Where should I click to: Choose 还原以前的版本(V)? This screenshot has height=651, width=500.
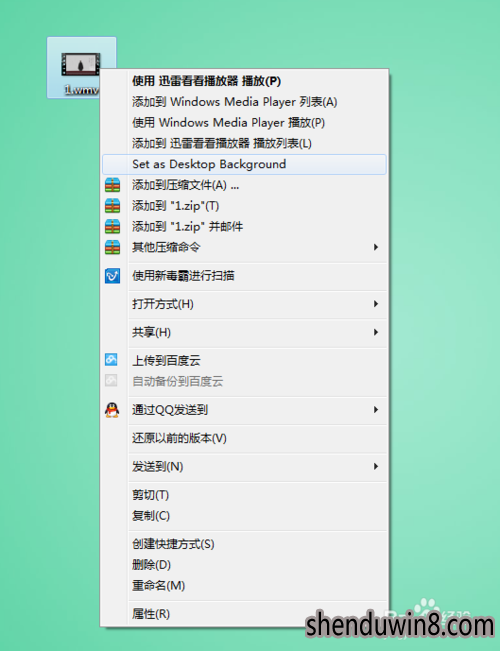coord(244,438)
